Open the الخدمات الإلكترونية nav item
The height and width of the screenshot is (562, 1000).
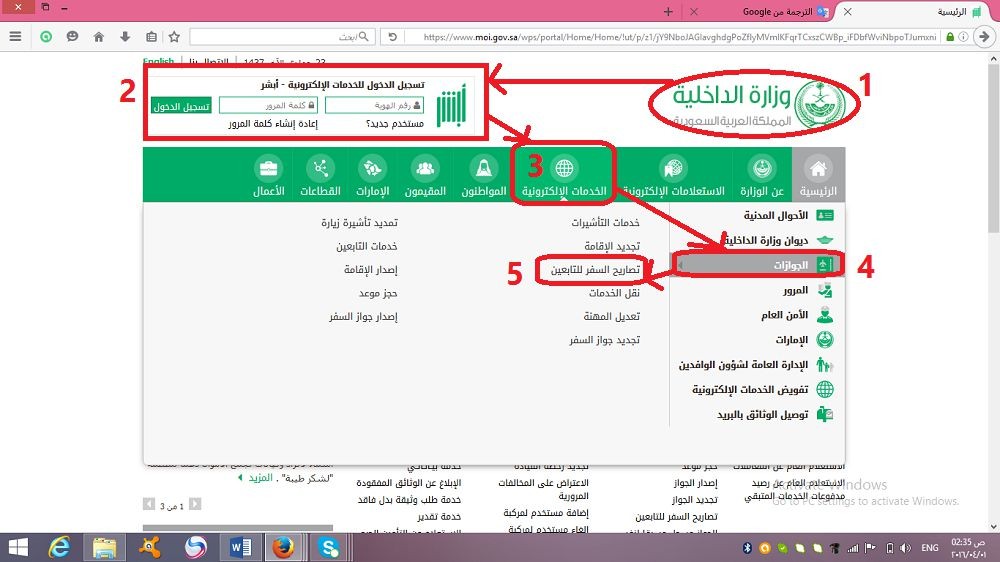564,175
